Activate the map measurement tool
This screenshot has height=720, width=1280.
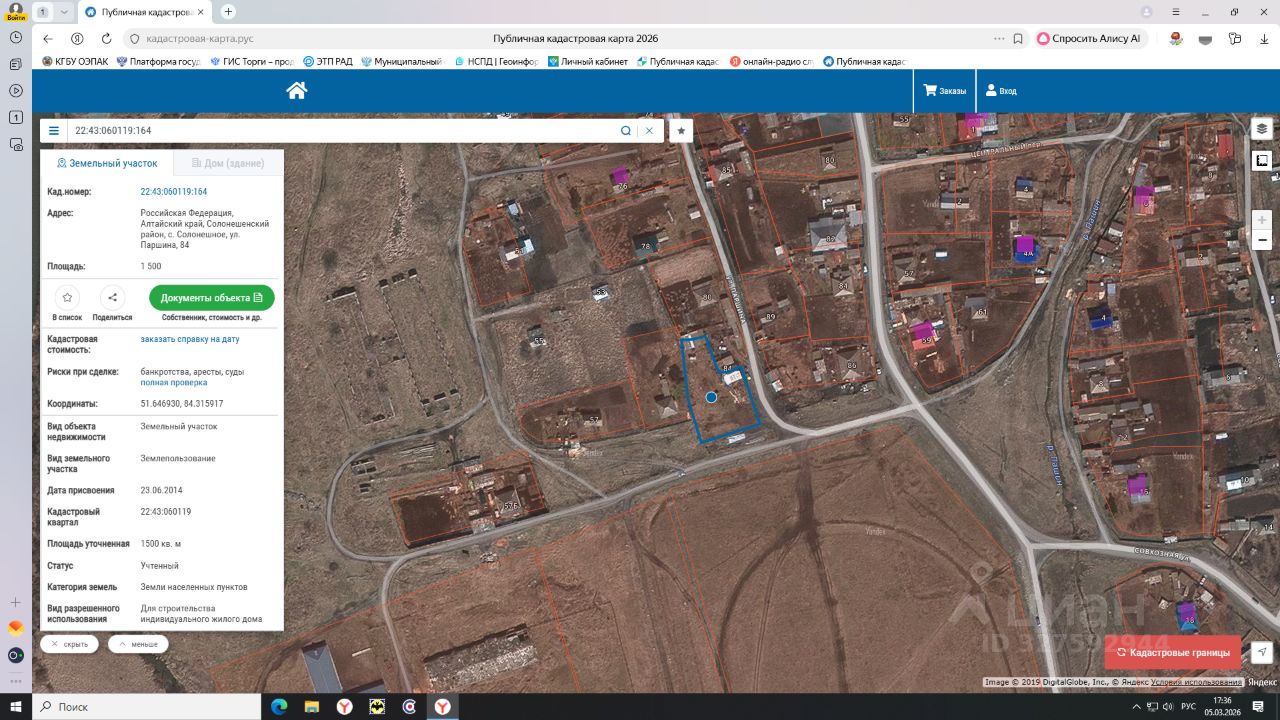click(1262, 160)
